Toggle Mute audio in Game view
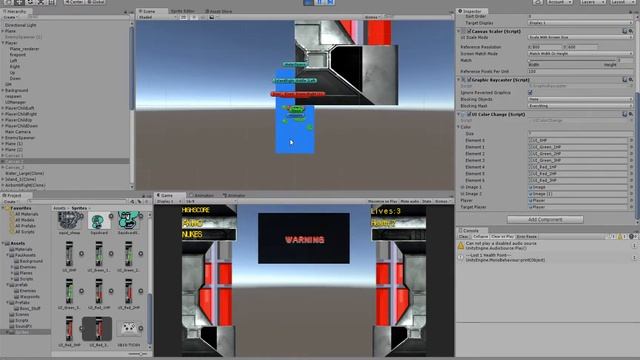Screen dimensions: 640x360 [409, 202]
